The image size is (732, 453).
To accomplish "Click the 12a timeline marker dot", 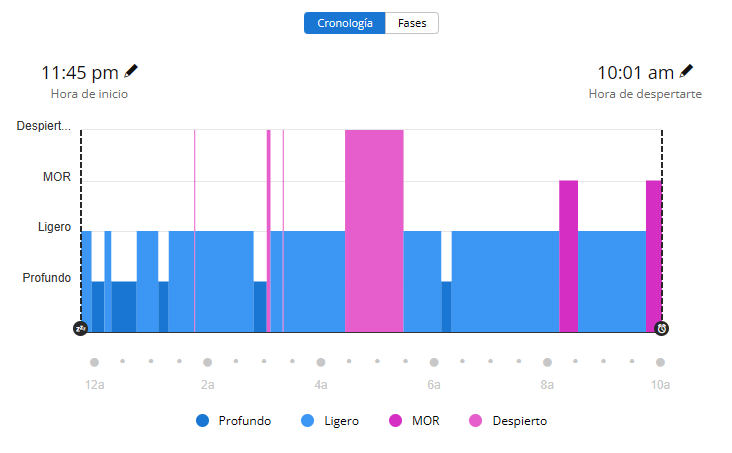I will tap(94, 362).
